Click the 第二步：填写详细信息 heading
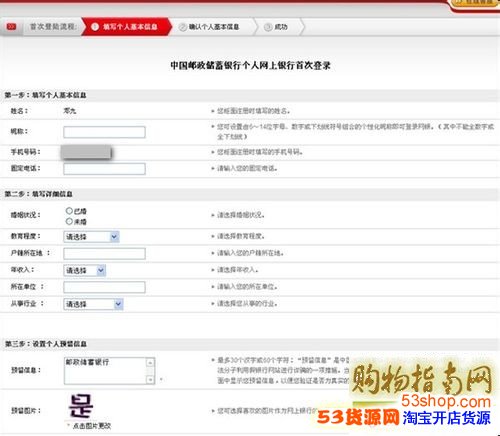This screenshot has height=436, width=500. click(x=38, y=194)
